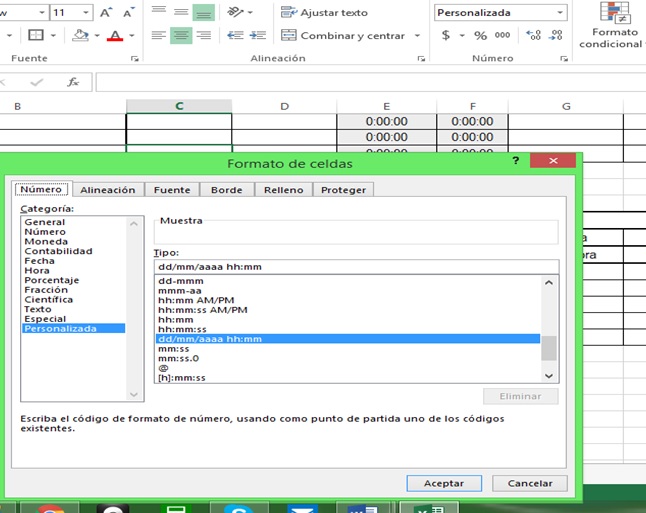This screenshot has height=513, width=646.
Task: Open Word from the taskbar
Action: click(362, 507)
